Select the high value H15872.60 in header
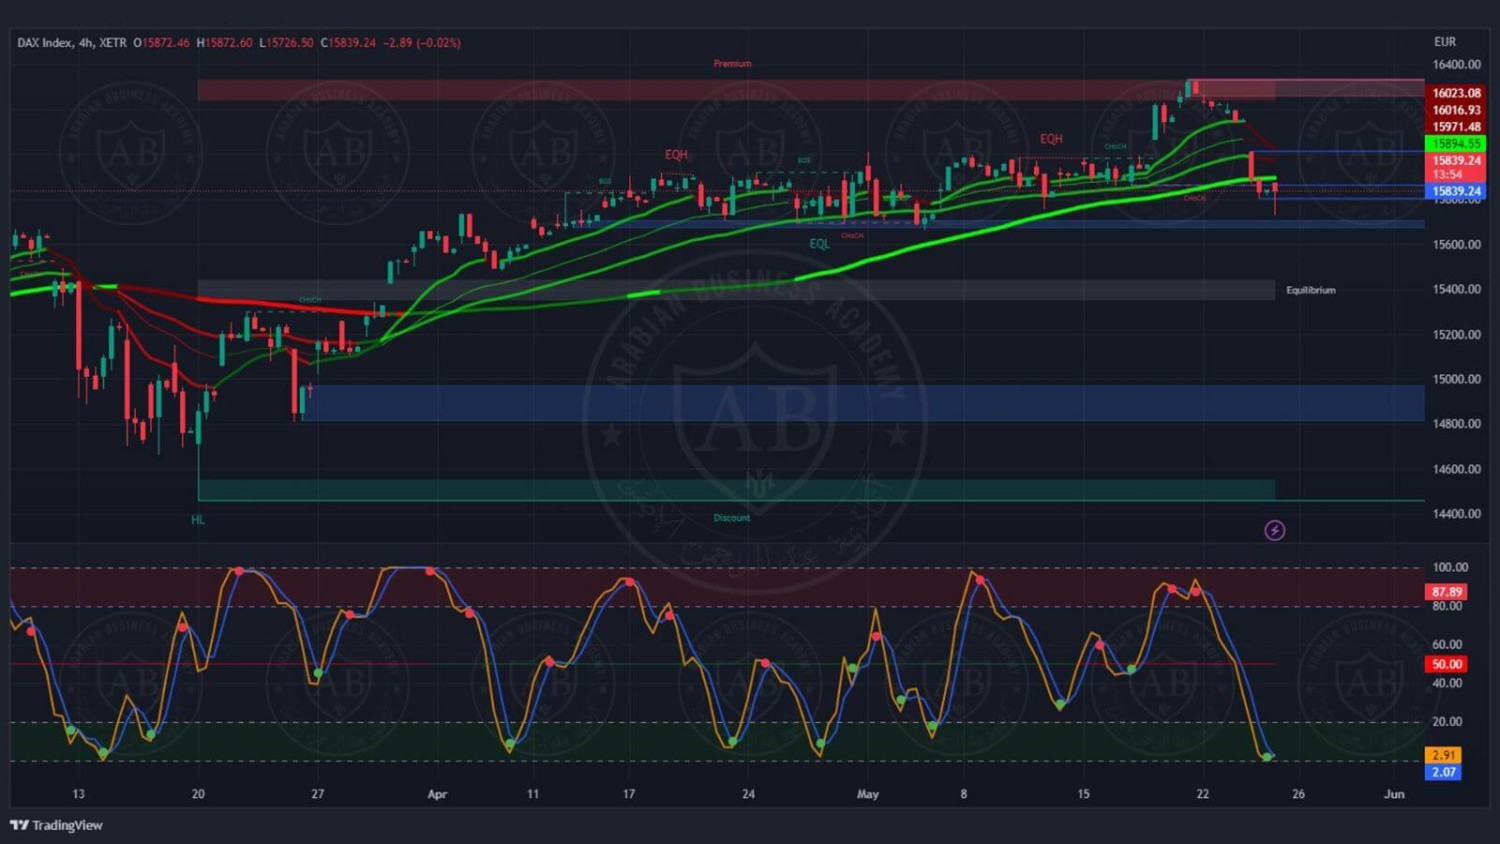Image resolution: width=1500 pixels, height=844 pixels. 224,43
